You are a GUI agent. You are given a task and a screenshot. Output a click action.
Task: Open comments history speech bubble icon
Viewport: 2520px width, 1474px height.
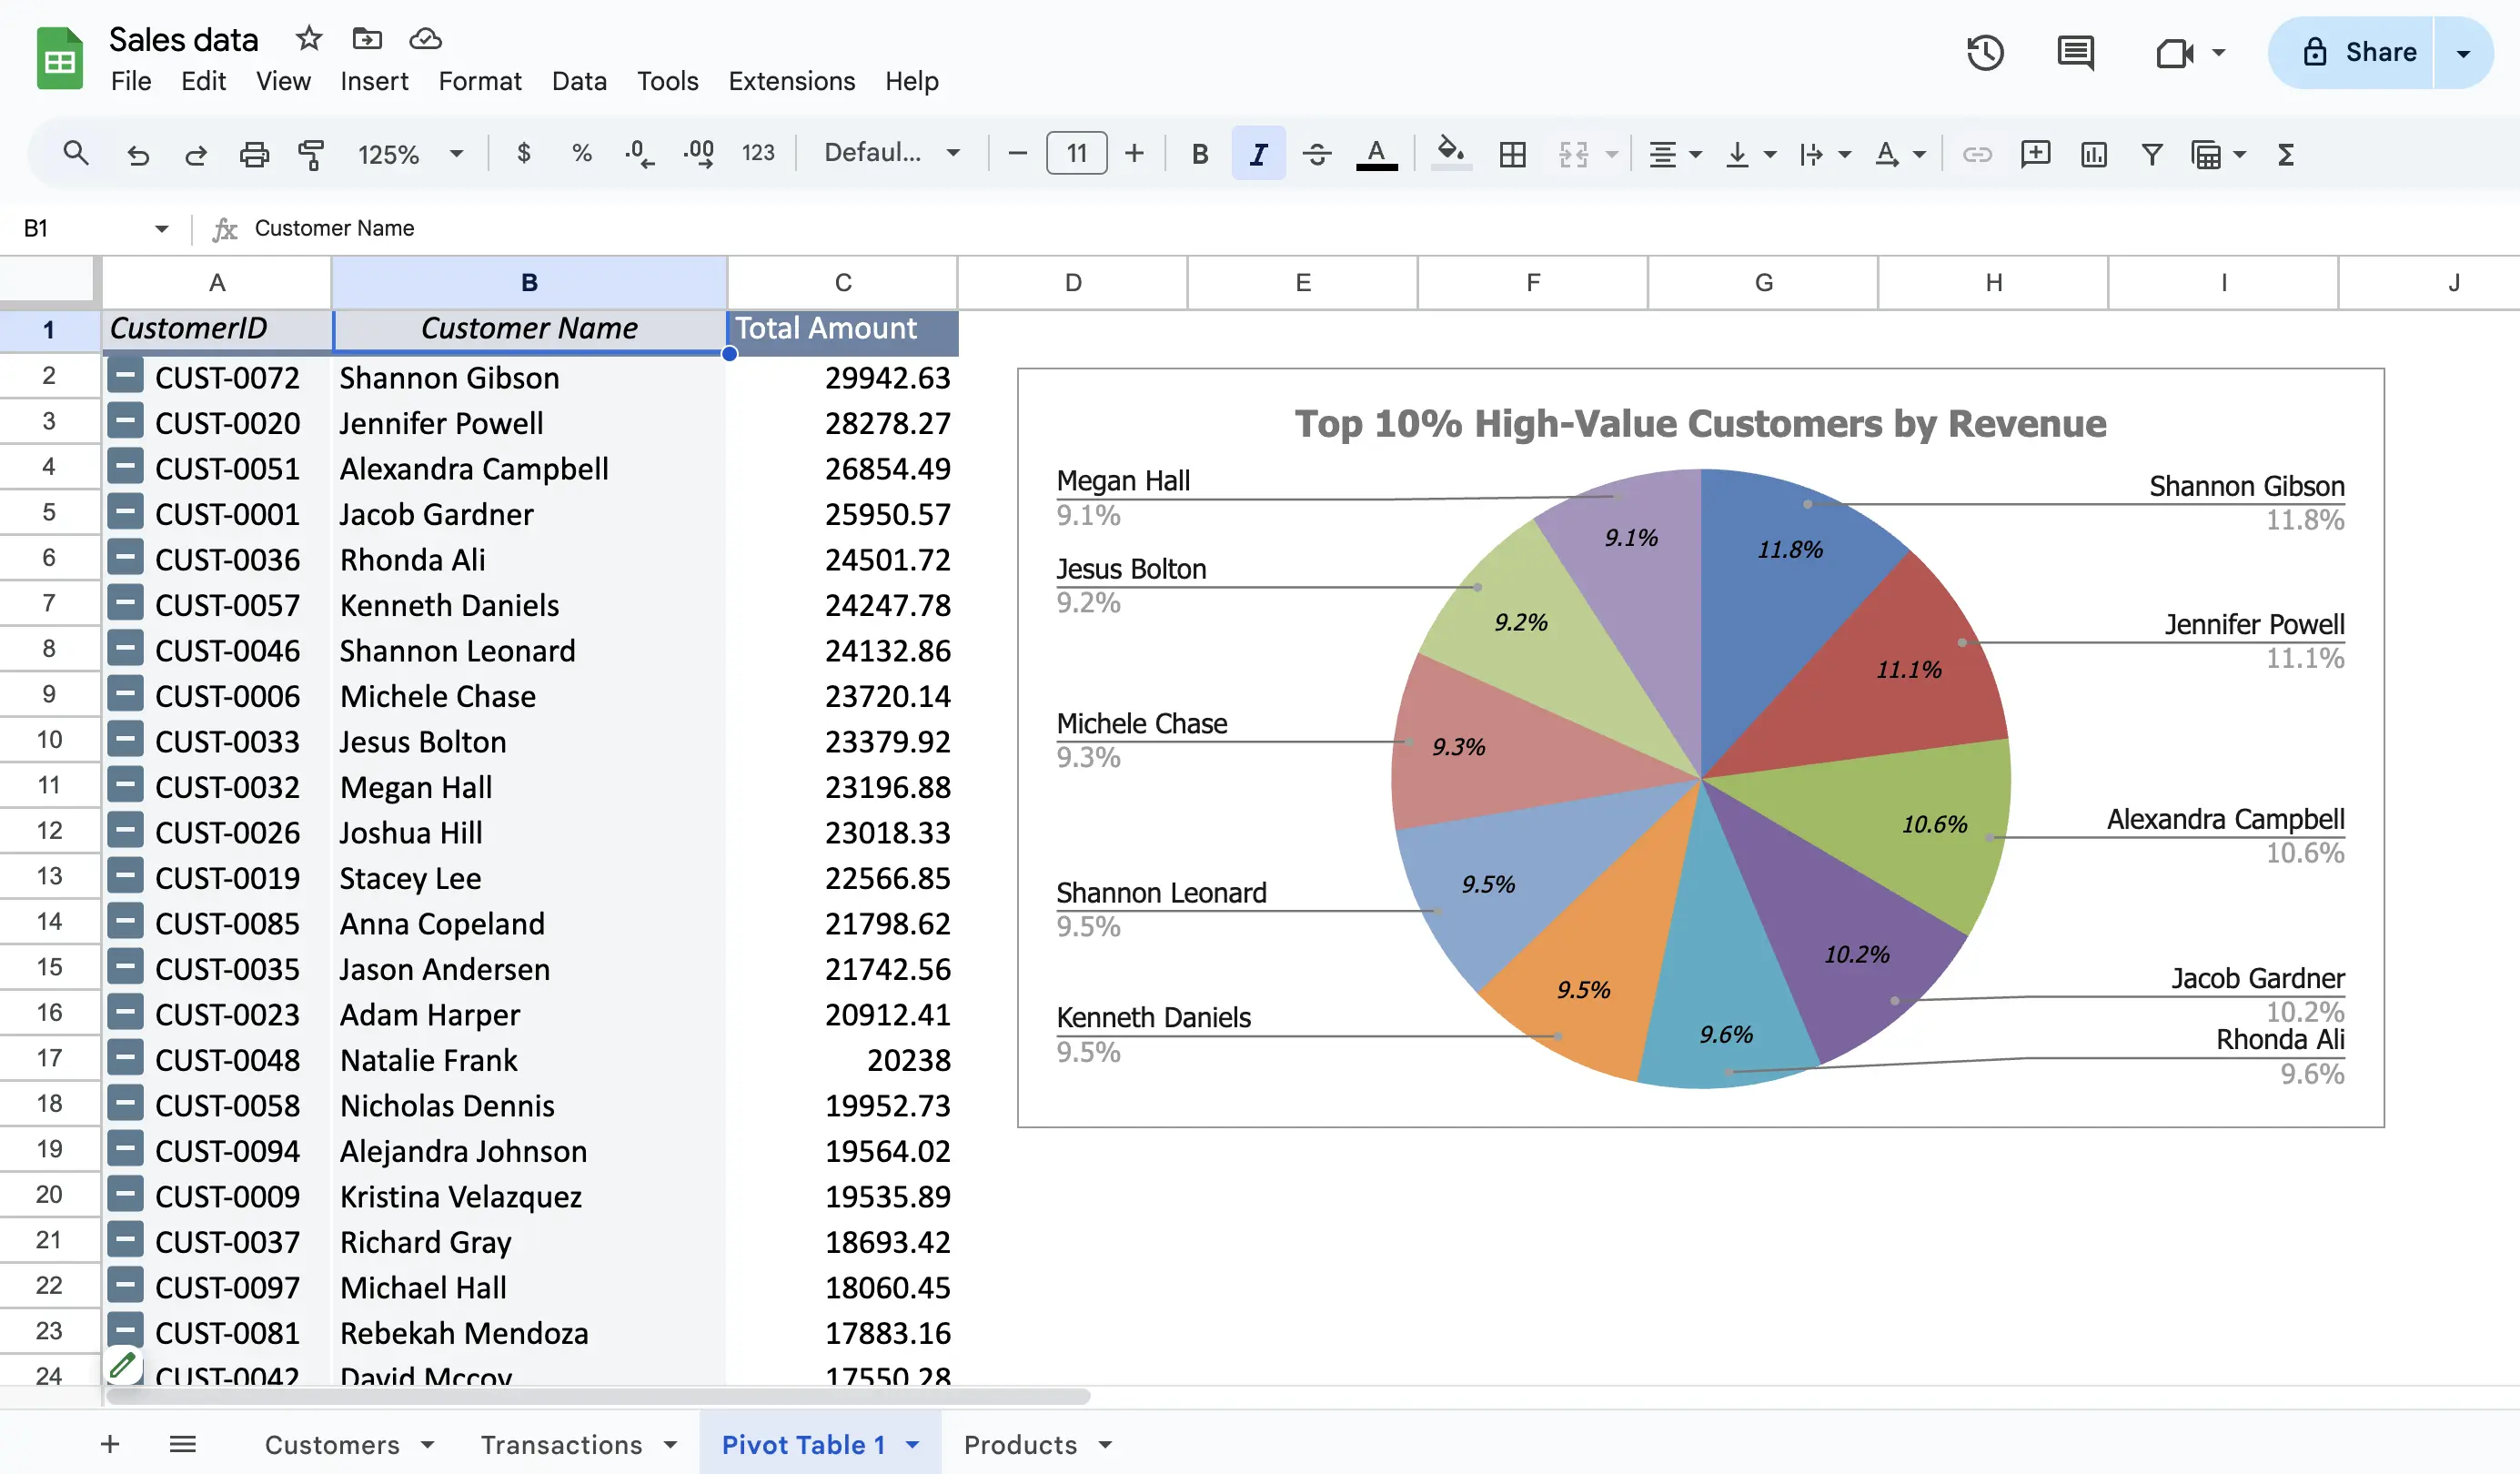tap(2075, 52)
